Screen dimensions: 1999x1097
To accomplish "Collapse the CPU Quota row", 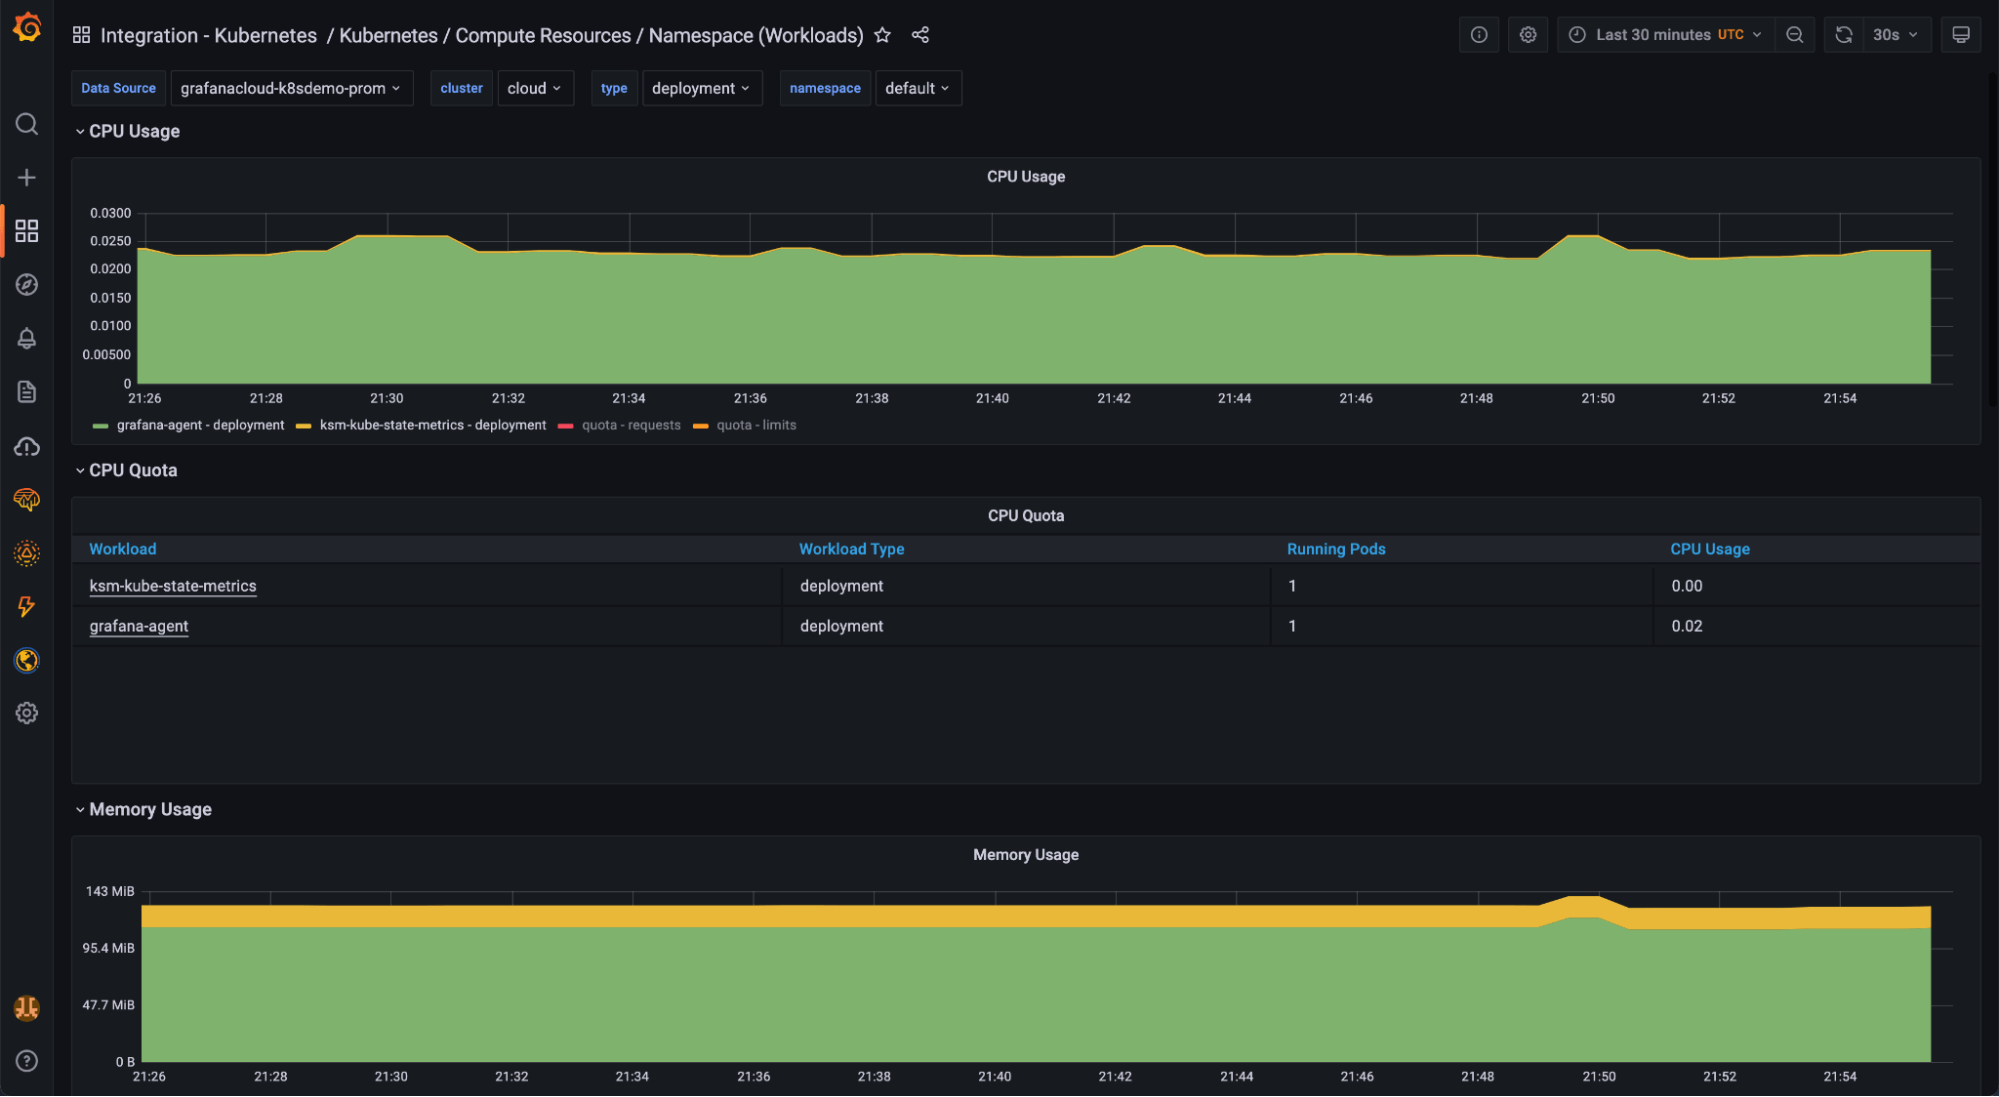I will point(132,470).
